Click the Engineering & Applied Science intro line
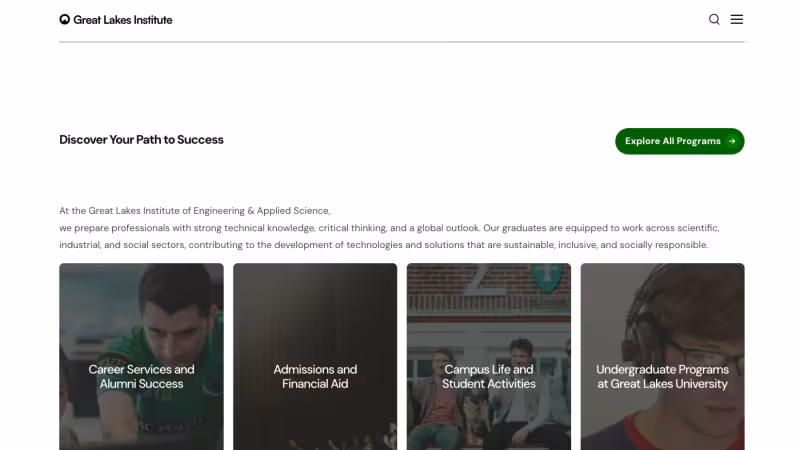 click(195, 211)
